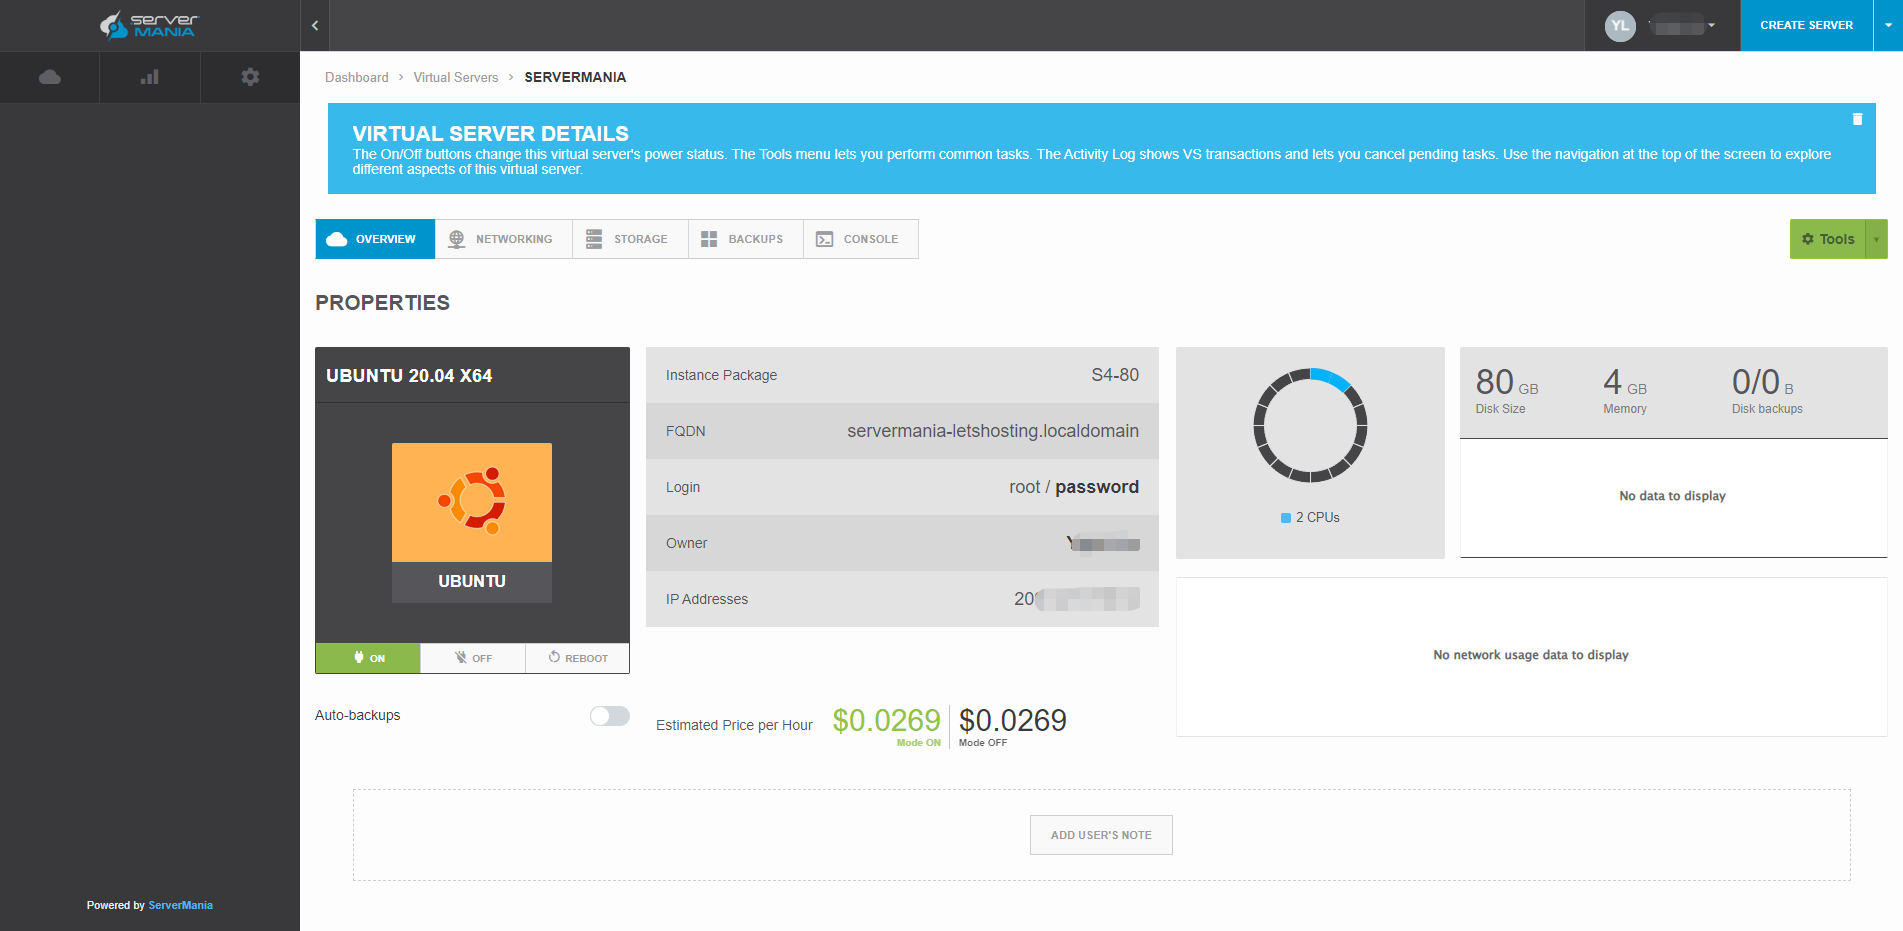
Task: Click the 2 CPUs legend item
Action: pos(1310,517)
